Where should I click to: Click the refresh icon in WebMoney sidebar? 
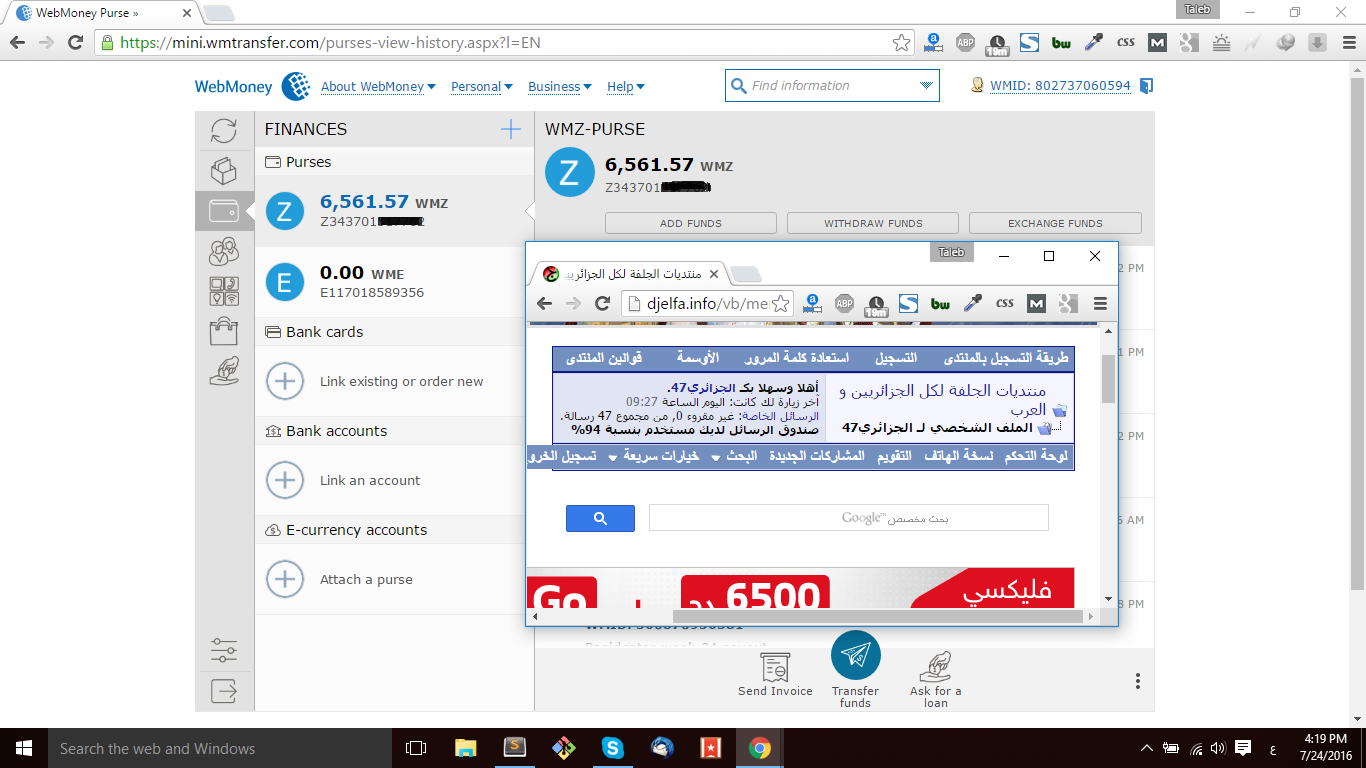[x=224, y=131]
